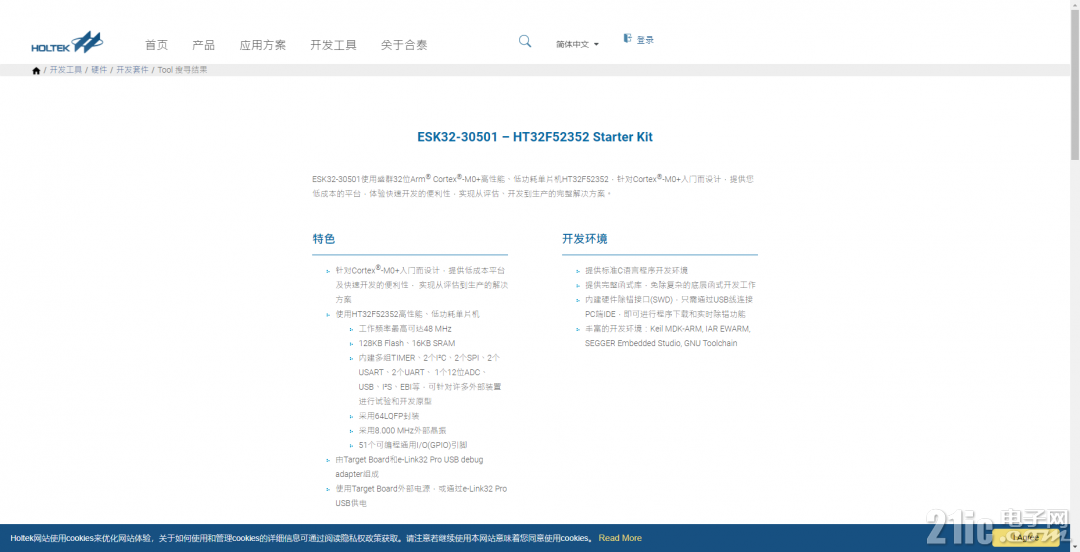The width and height of the screenshot is (1080, 552).
Task: Click the 内建硬件除错接口(SWD) bullet
Action: [x=669, y=307]
